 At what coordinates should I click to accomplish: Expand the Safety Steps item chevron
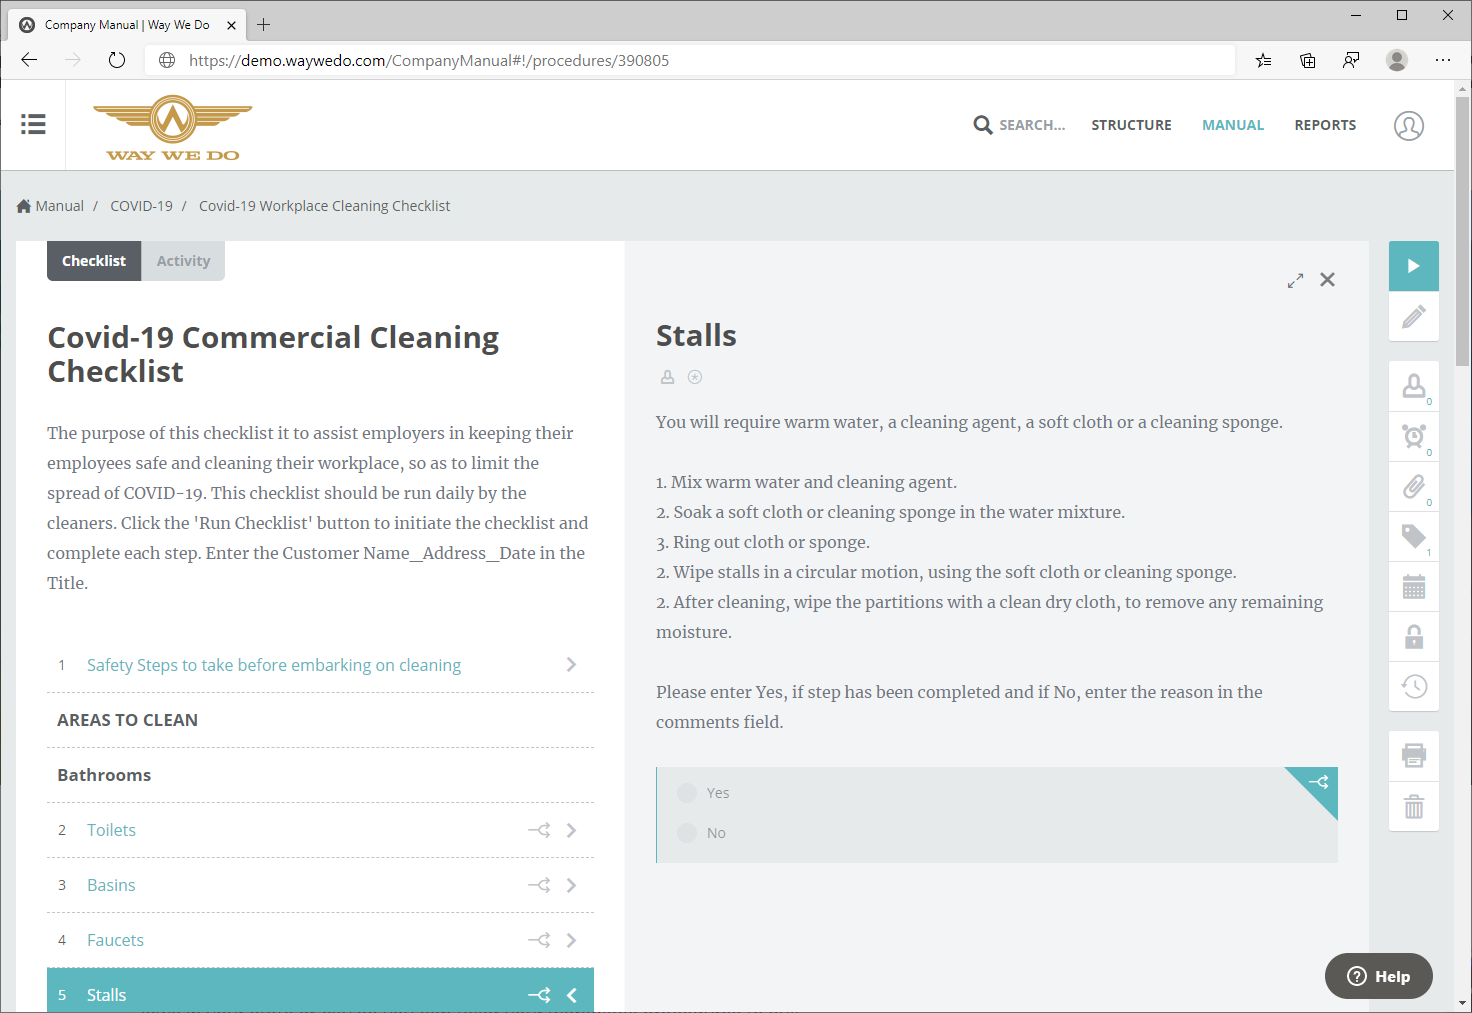571,664
